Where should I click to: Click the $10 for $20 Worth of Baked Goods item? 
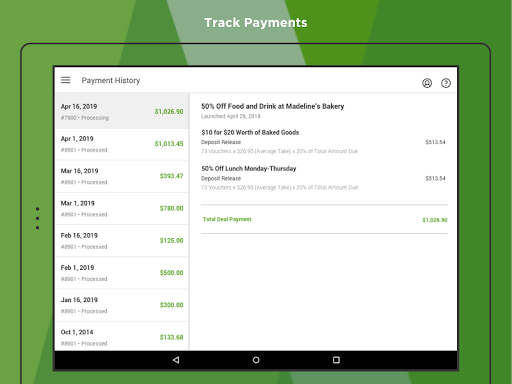(323, 142)
